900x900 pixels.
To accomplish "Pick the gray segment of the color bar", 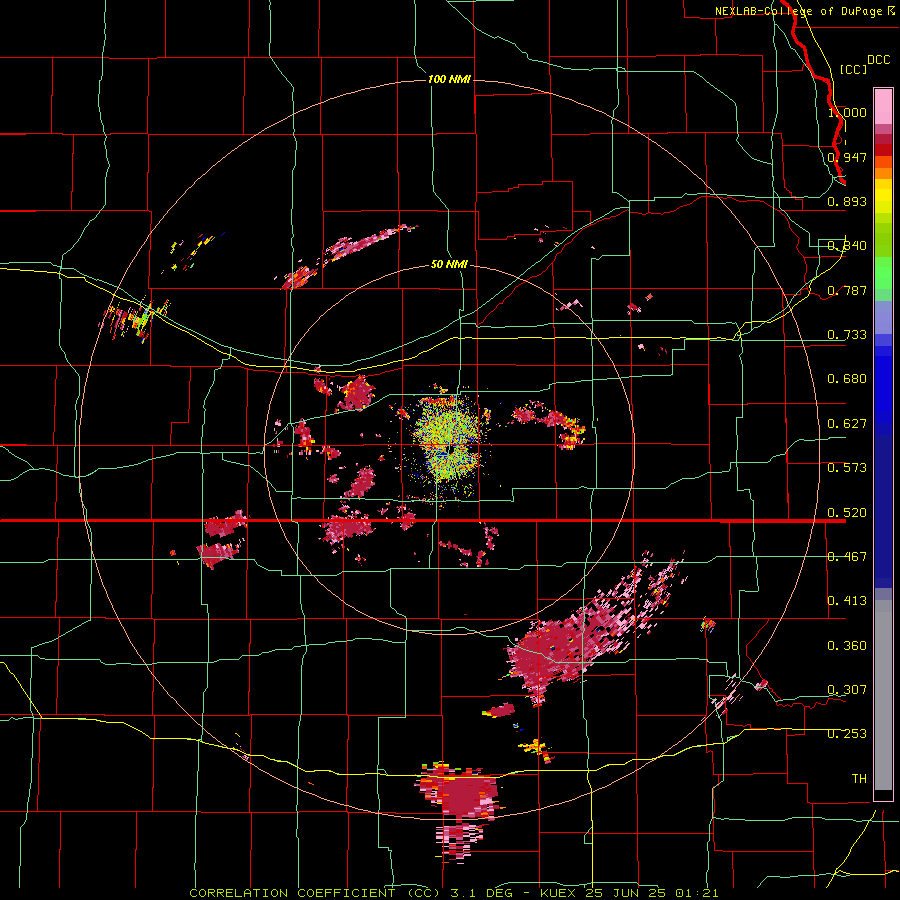I will (x=883, y=695).
